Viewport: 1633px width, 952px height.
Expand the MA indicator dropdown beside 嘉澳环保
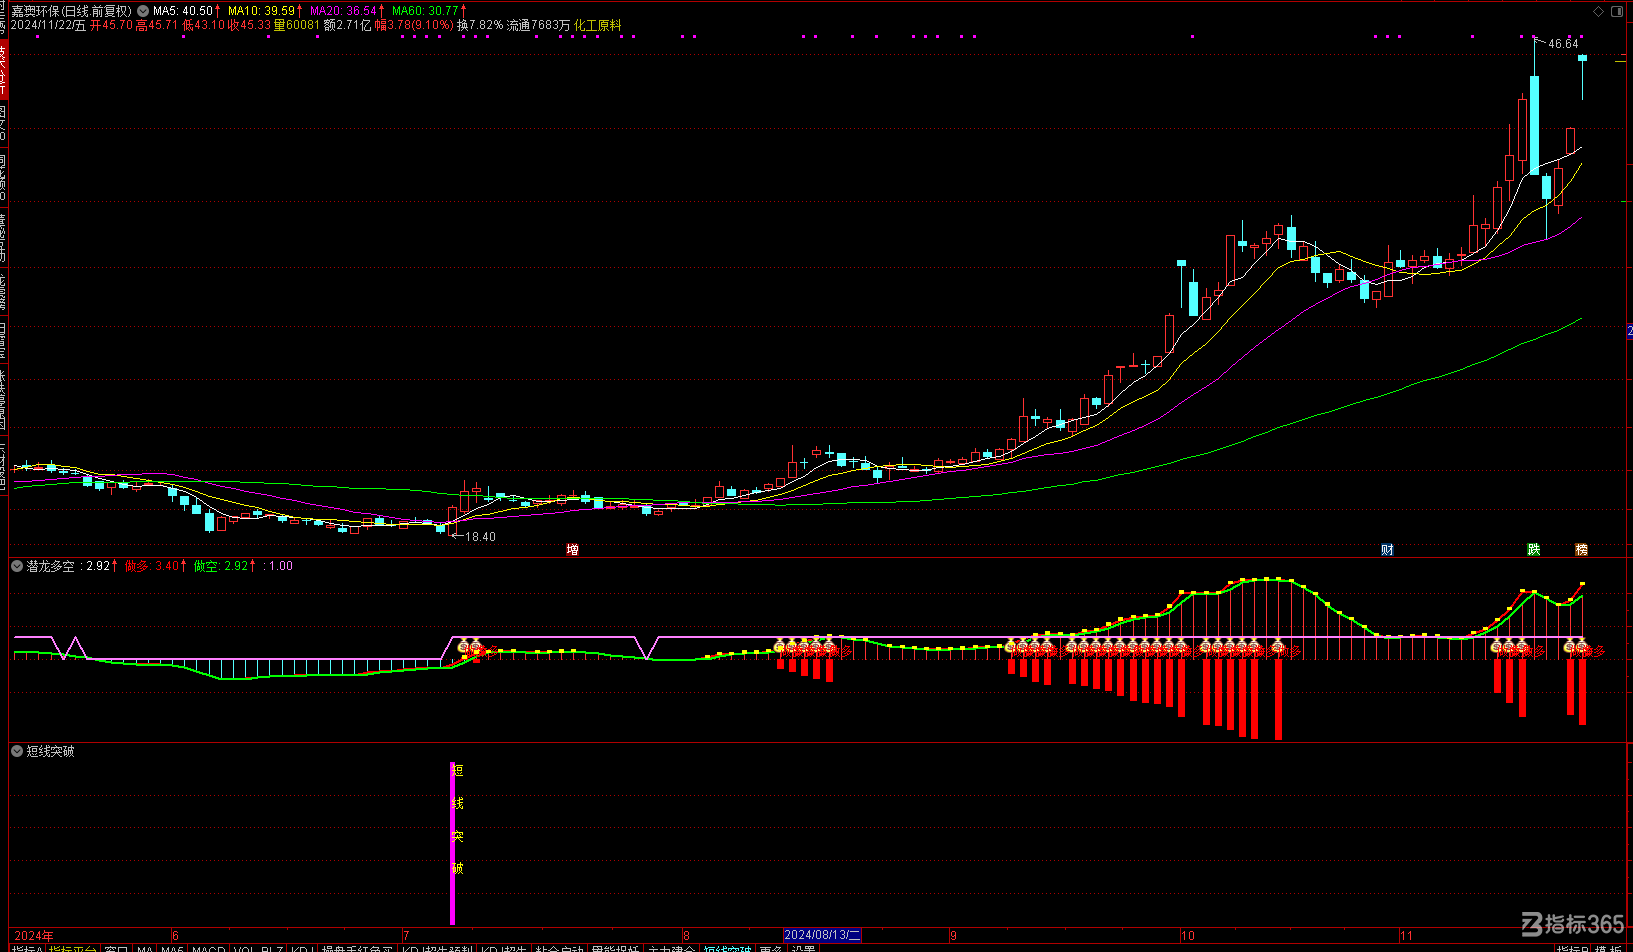click(x=141, y=11)
